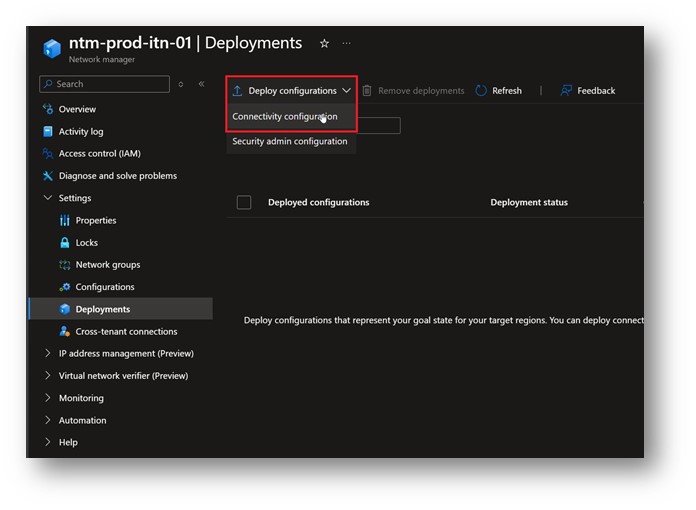The image size is (696, 510).
Task: Click the Network manager cube icon in header
Action: pyautogui.click(x=52, y=48)
